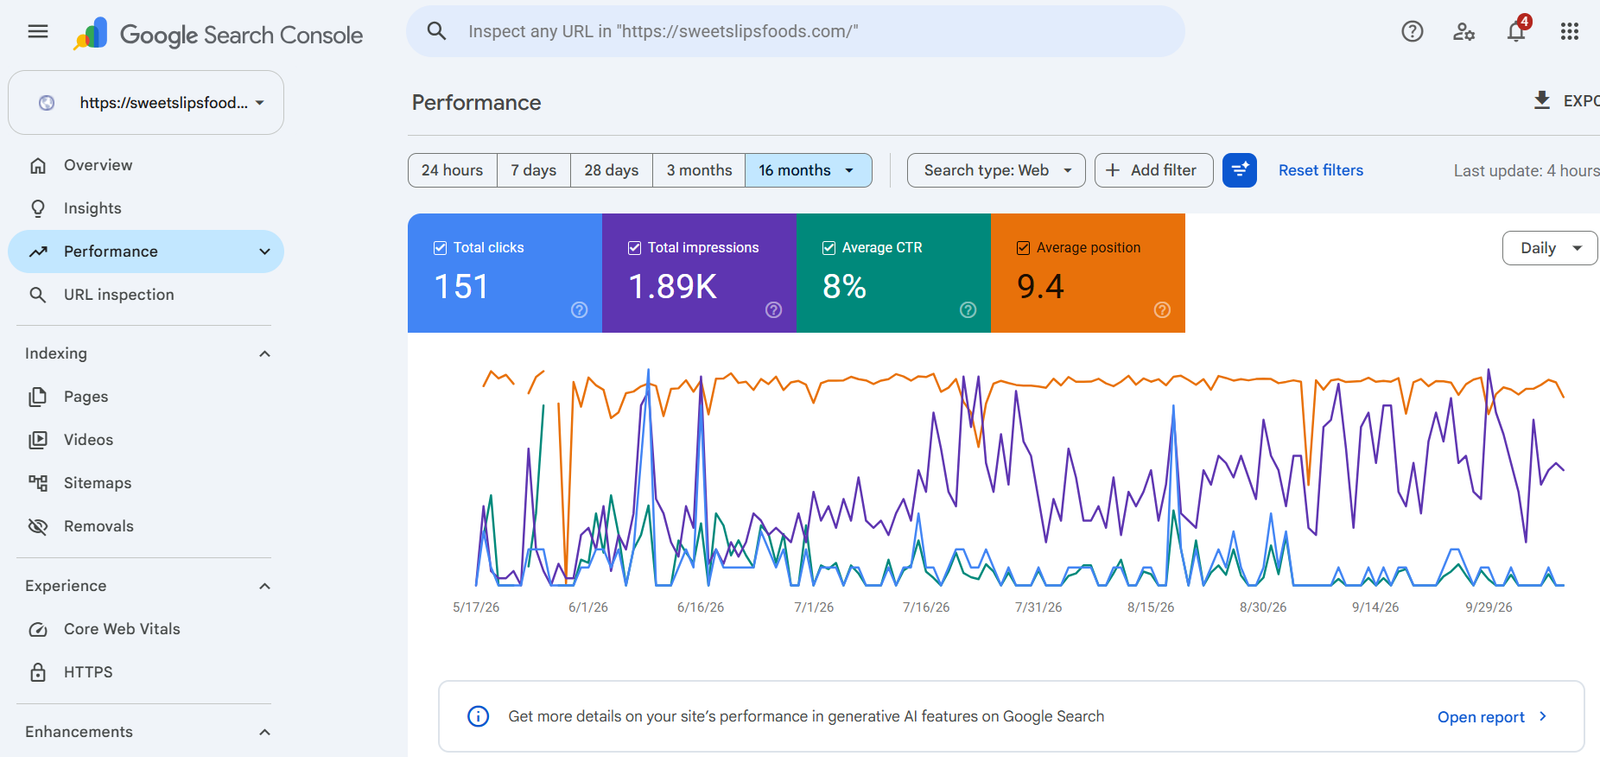The height and width of the screenshot is (757, 1600).
Task: Click the Total clicks help icon
Action: click(579, 310)
